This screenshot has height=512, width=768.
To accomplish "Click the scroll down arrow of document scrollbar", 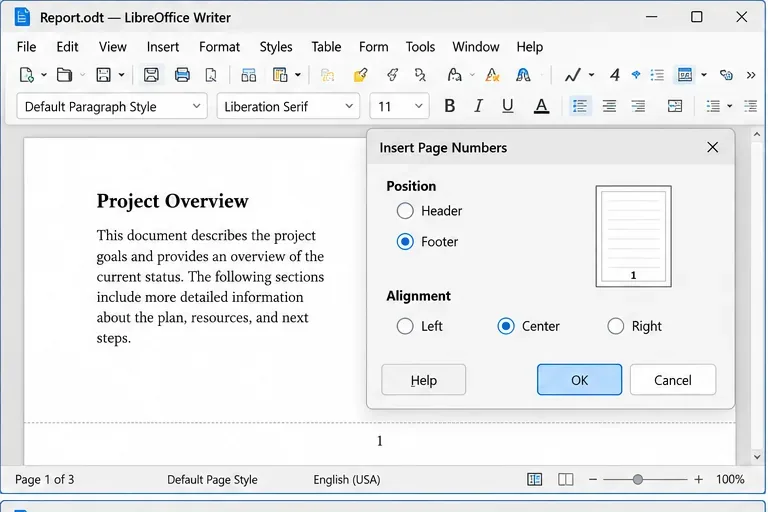I will pyautogui.click(x=757, y=457).
